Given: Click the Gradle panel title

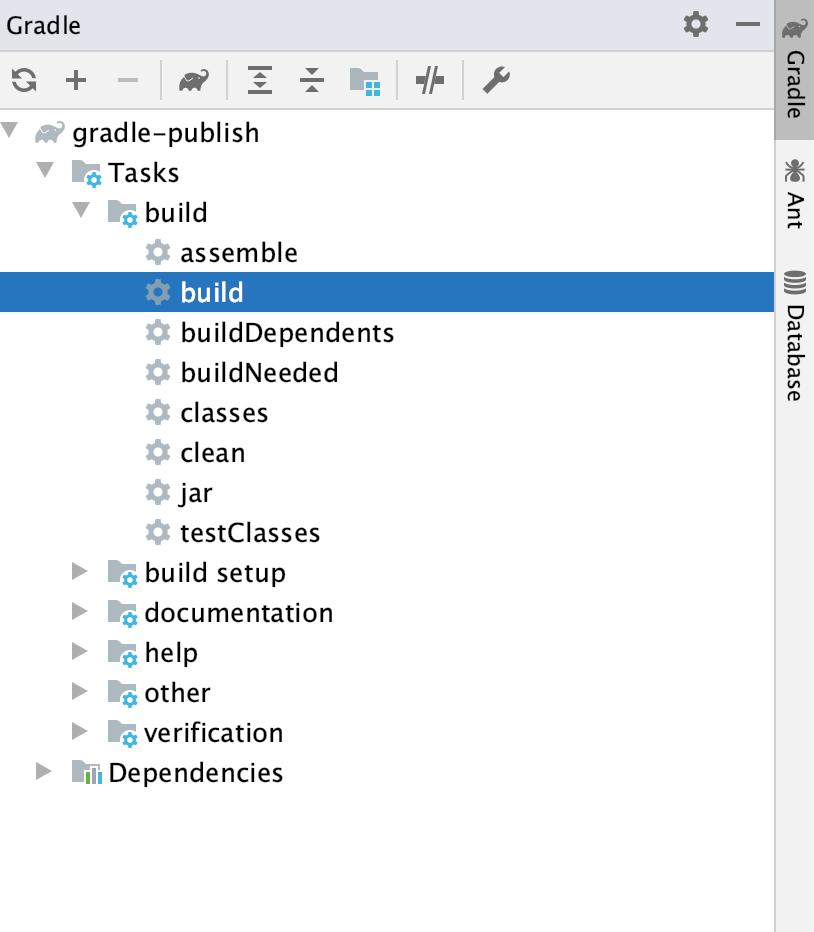Looking at the screenshot, I should point(43,26).
